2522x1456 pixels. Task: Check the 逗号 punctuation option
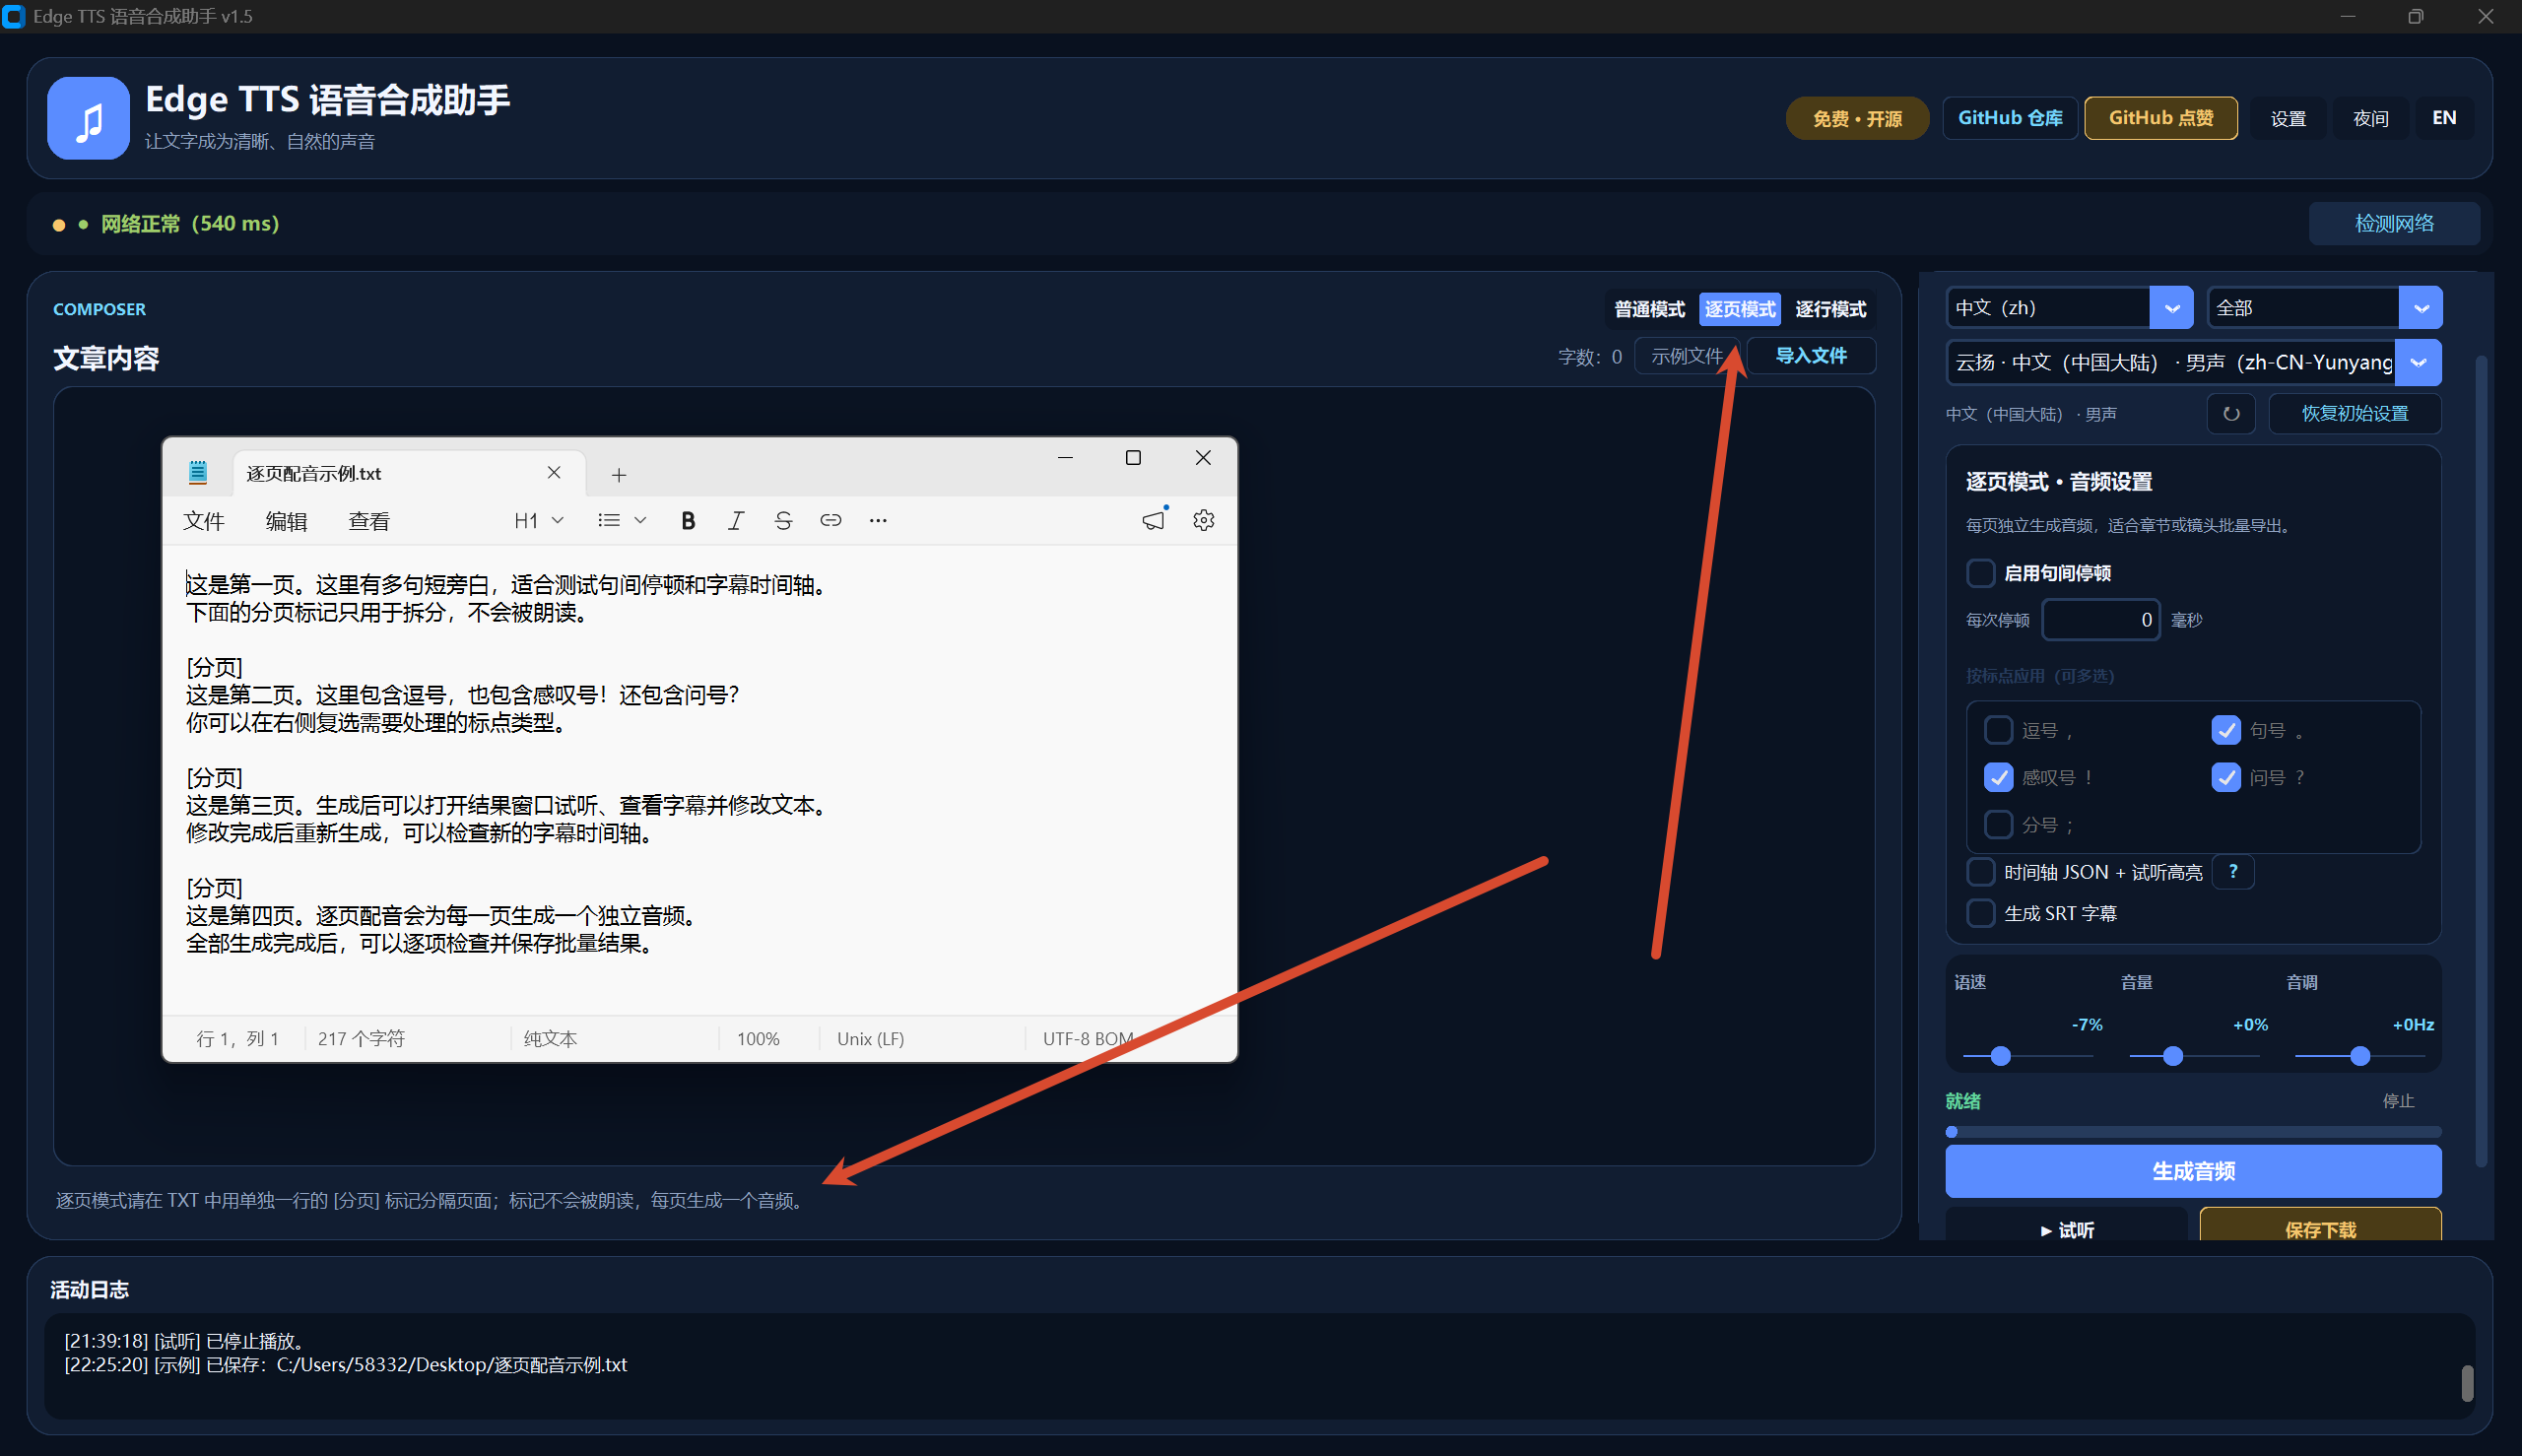1998,730
